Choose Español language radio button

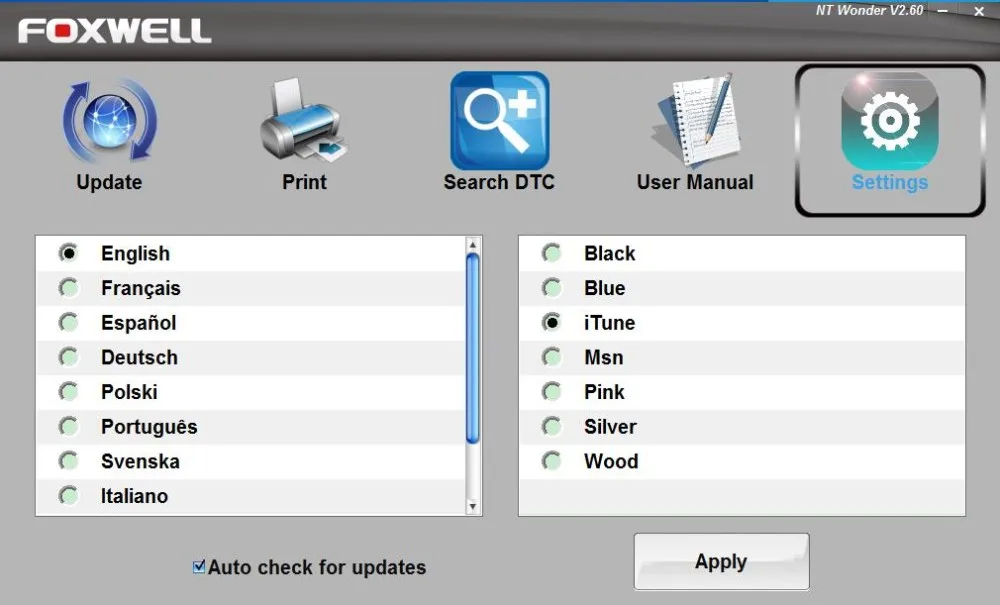pyautogui.click(x=68, y=323)
